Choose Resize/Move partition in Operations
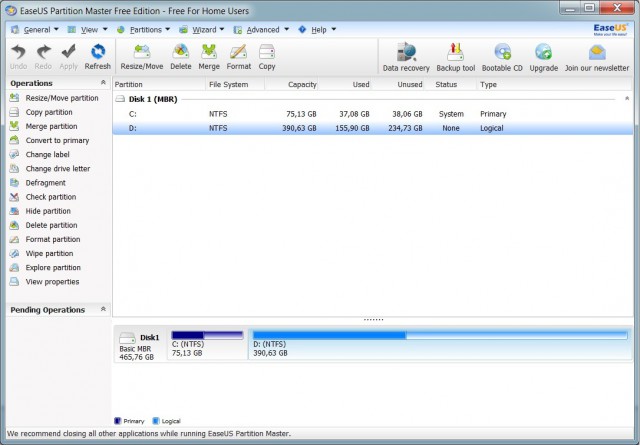This screenshot has height=445, width=640. tap(54, 98)
